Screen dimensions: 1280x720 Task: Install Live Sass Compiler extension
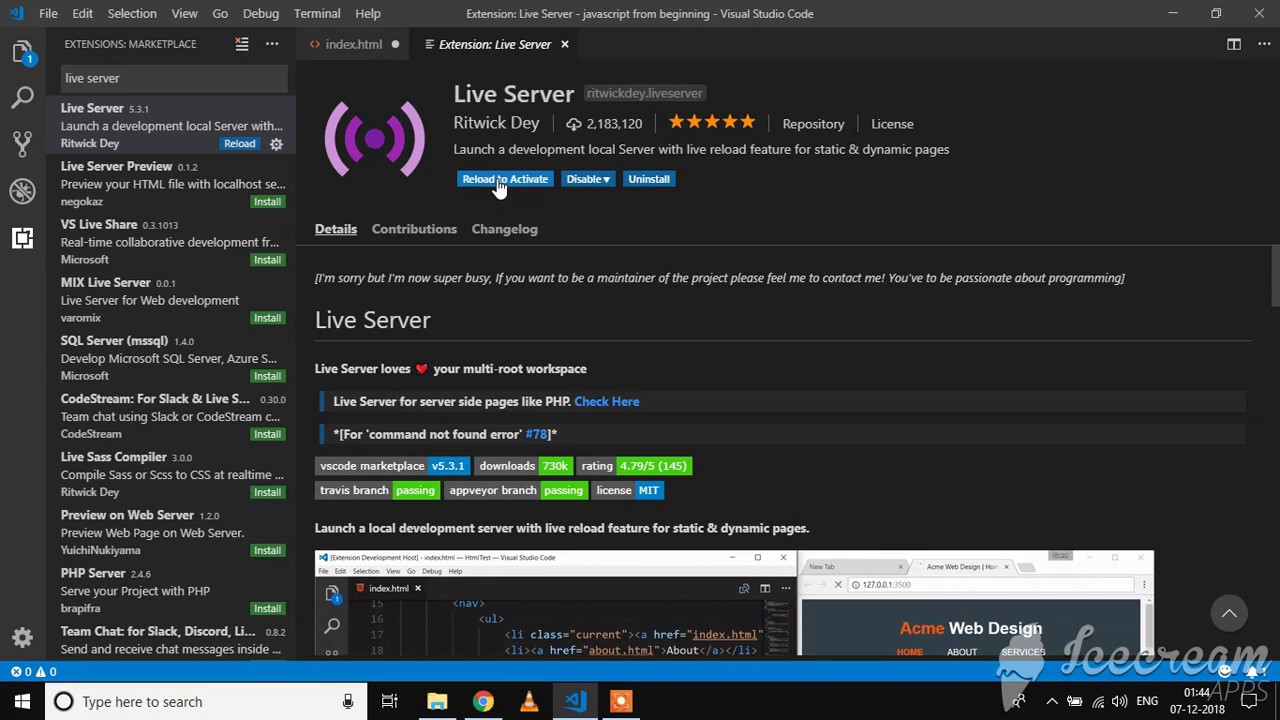tap(267, 492)
